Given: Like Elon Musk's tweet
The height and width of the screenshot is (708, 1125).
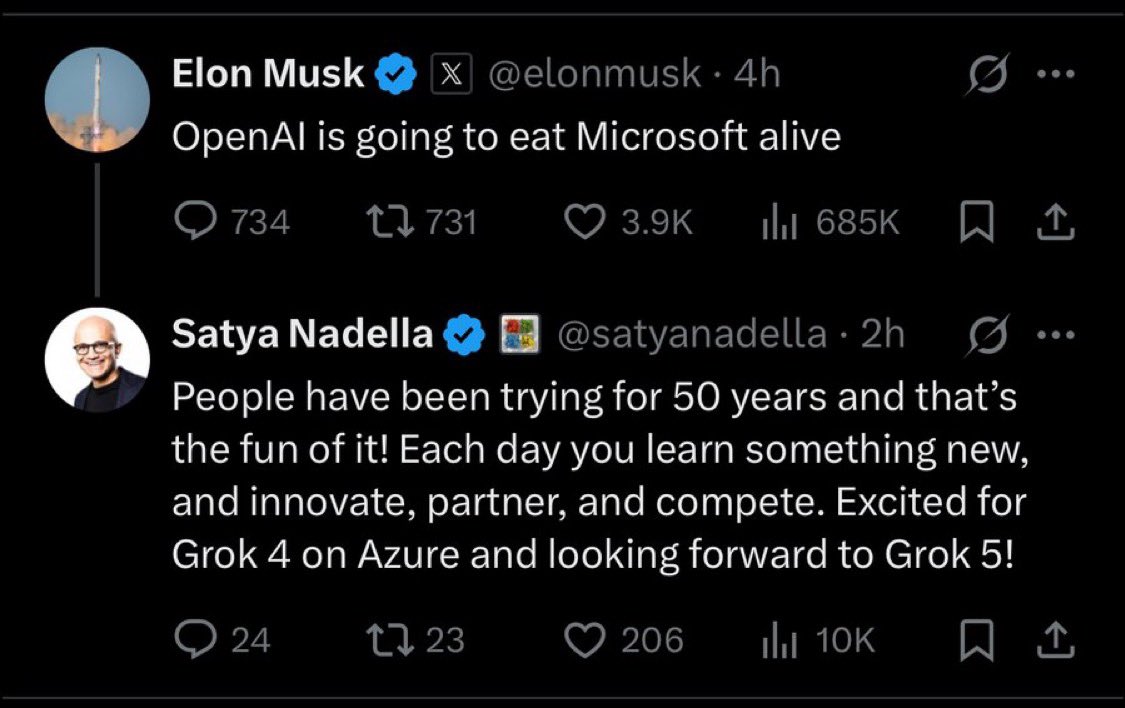Looking at the screenshot, I should [586, 222].
